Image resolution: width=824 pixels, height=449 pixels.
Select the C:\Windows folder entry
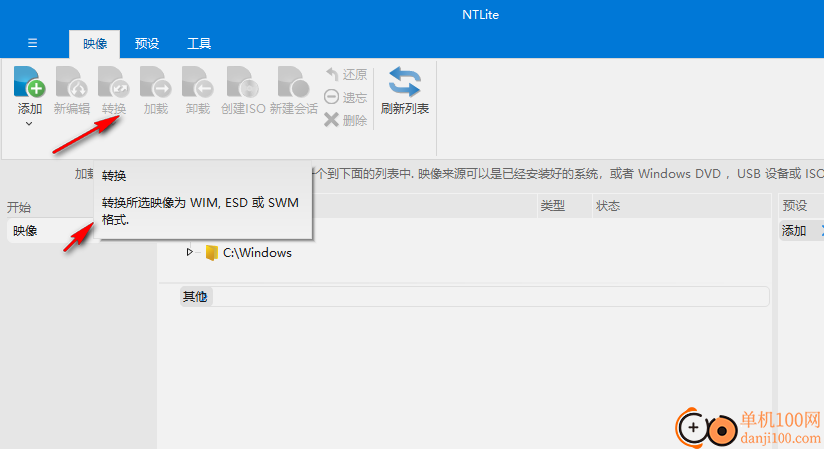[257, 253]
